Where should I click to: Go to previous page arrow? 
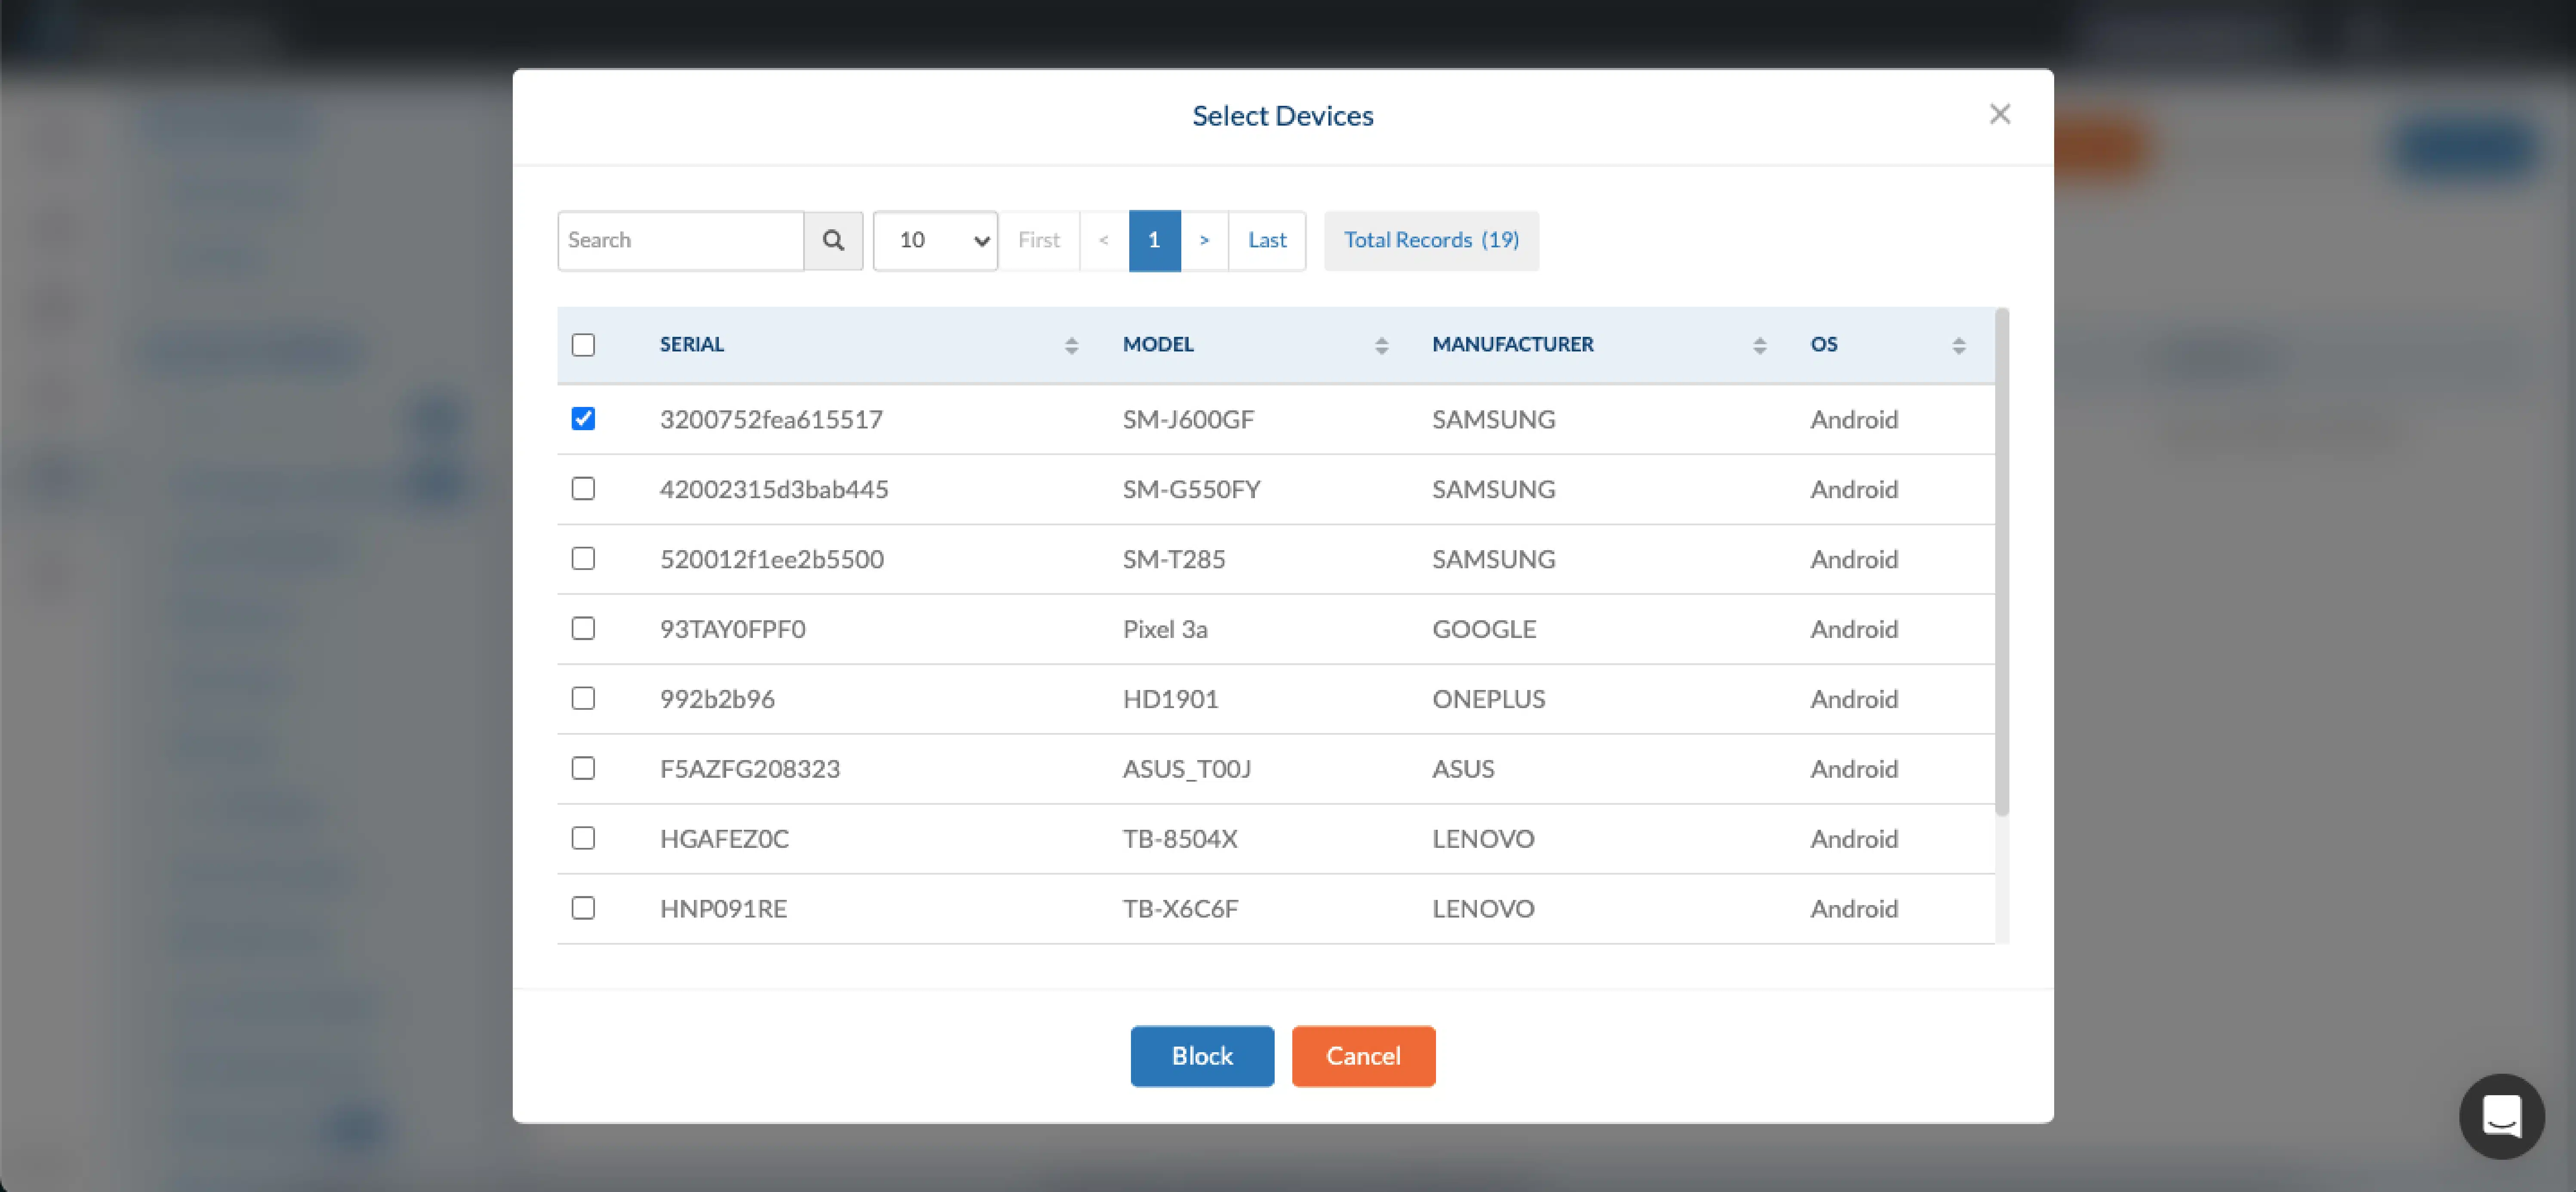[x=1104, y=240]
